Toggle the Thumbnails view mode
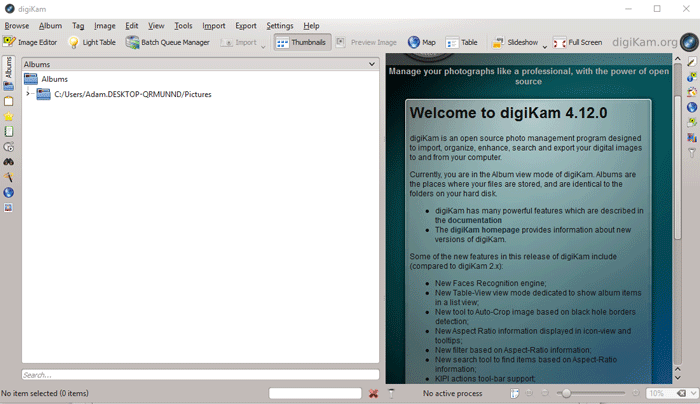 [302, 42]
